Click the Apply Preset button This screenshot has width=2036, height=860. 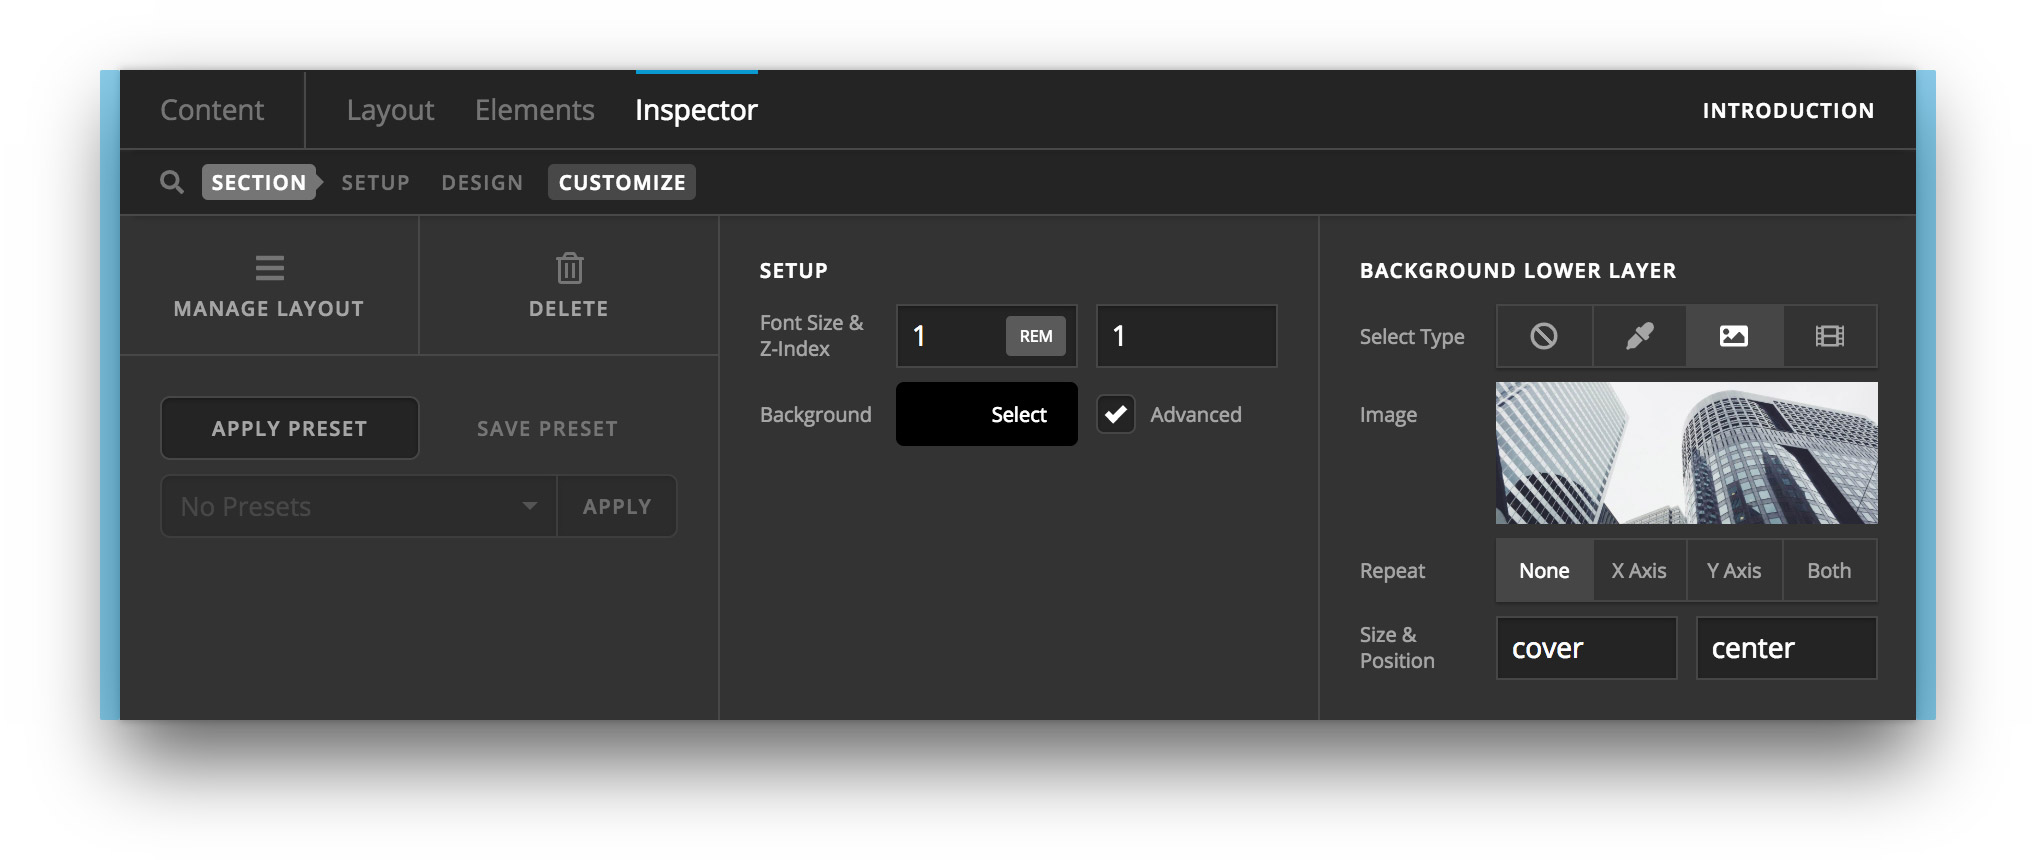click(x=289, y=428)
